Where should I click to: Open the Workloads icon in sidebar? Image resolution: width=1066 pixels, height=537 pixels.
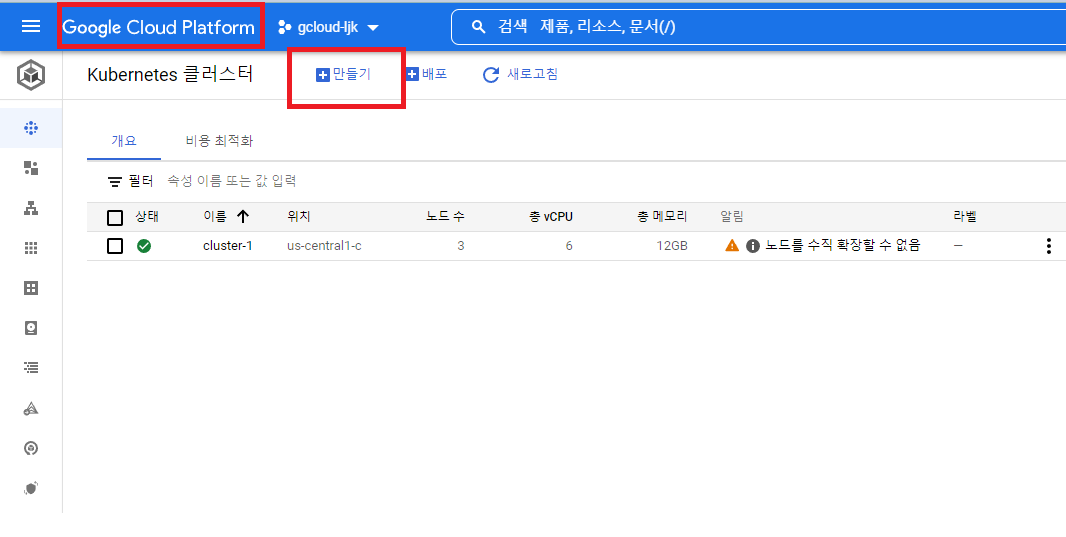[31, 168]
